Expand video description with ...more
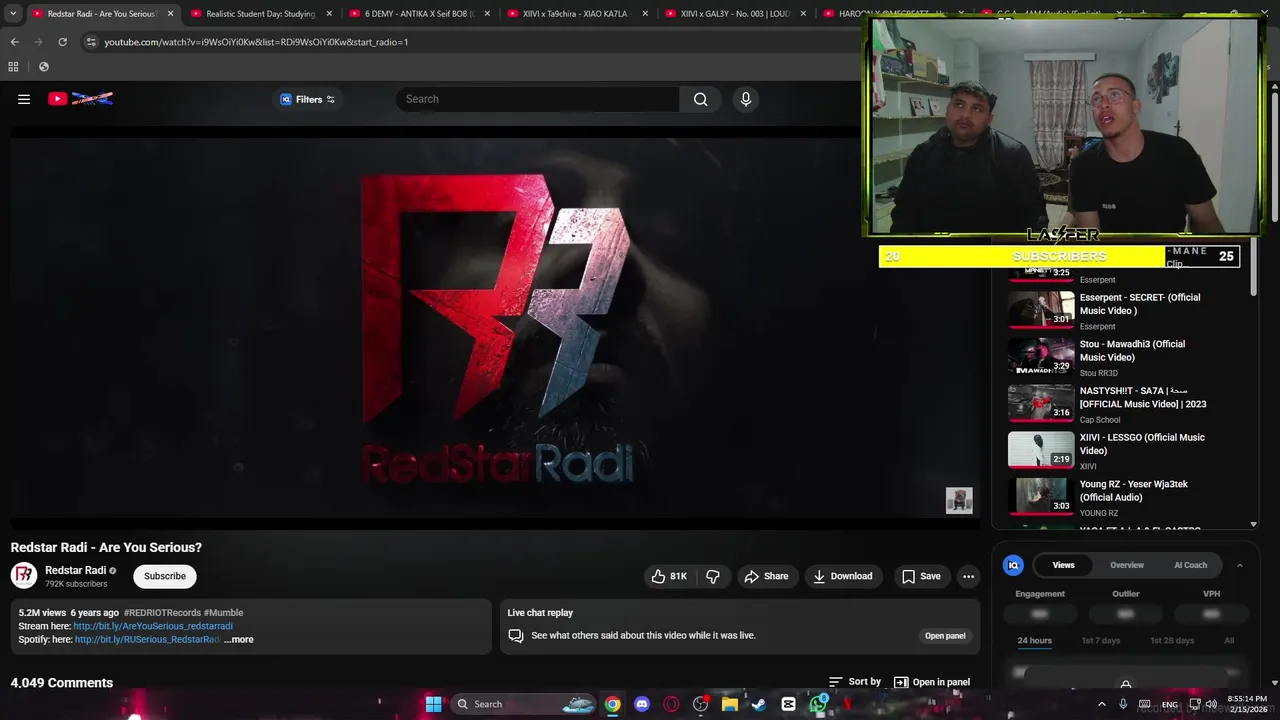The height and width of the screenshot is (720, 1280). click(239, 639)
